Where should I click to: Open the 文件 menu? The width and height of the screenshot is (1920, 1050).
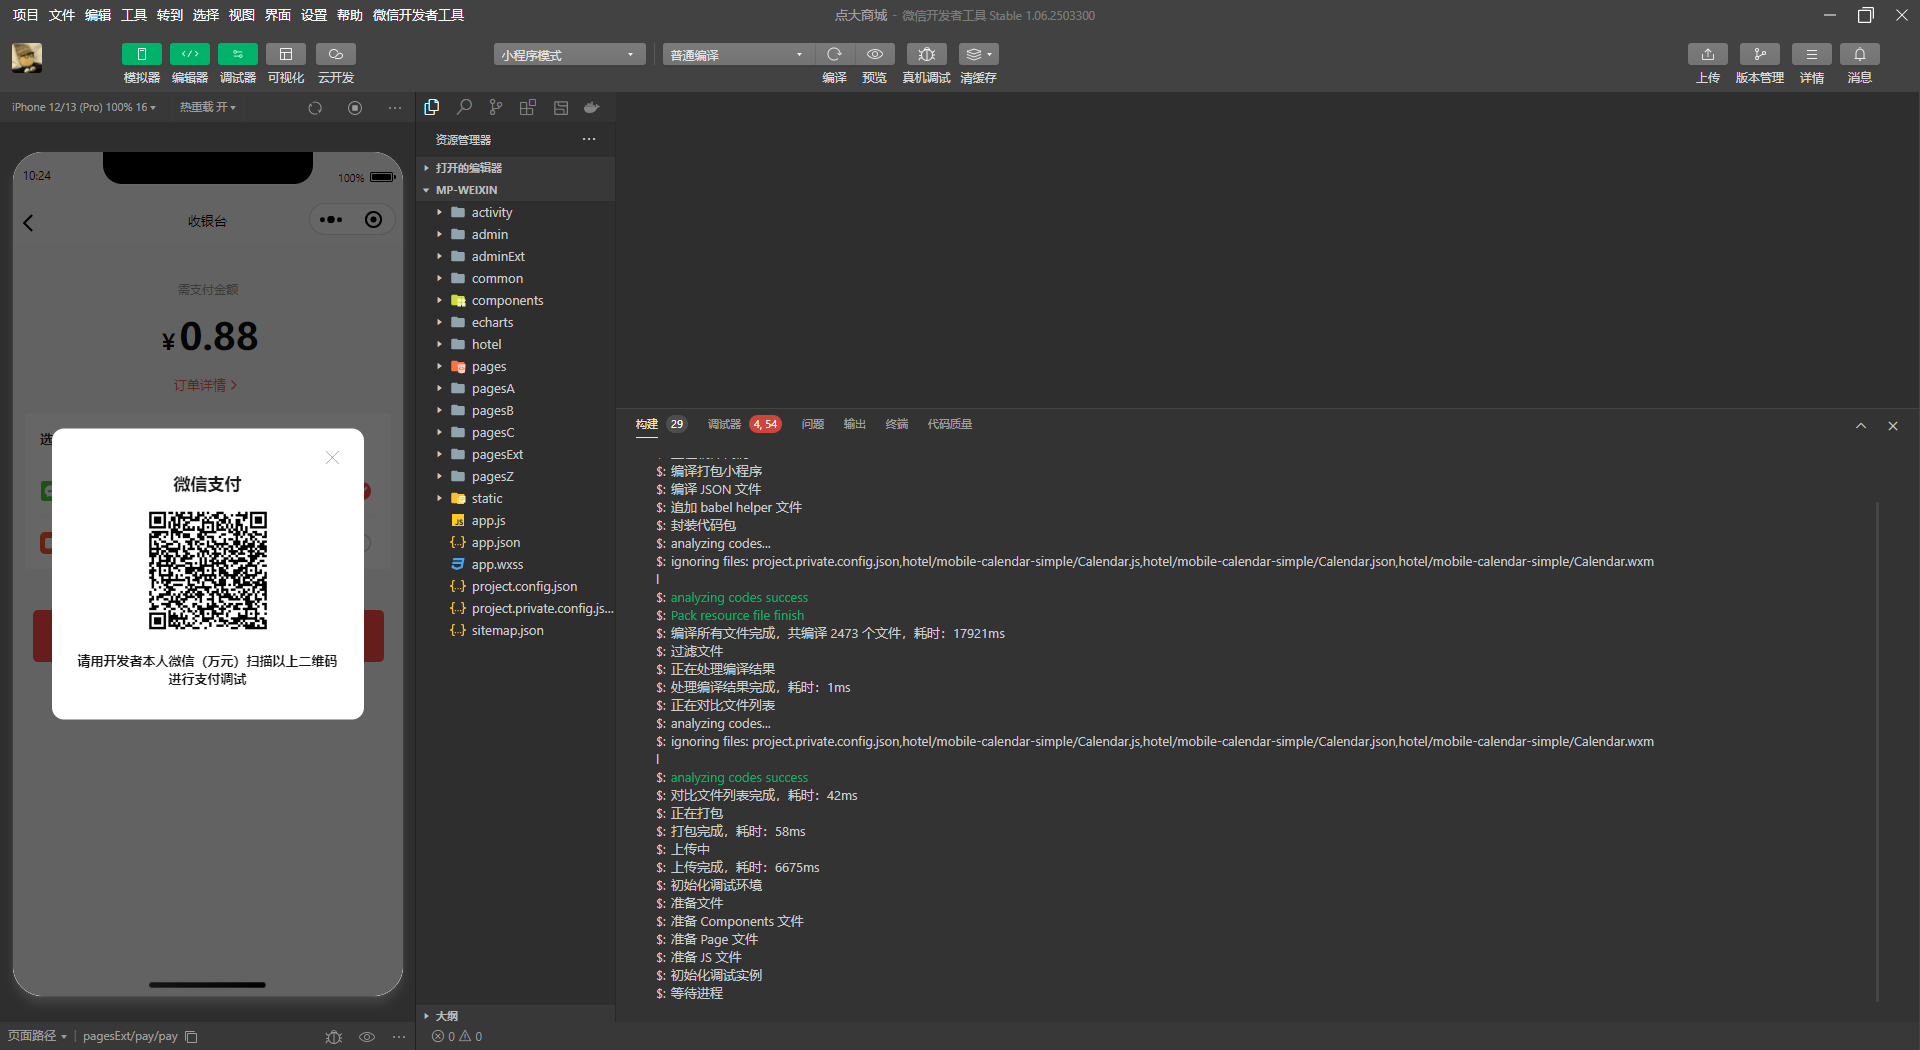pyautogui.click(x=62, y=15)
